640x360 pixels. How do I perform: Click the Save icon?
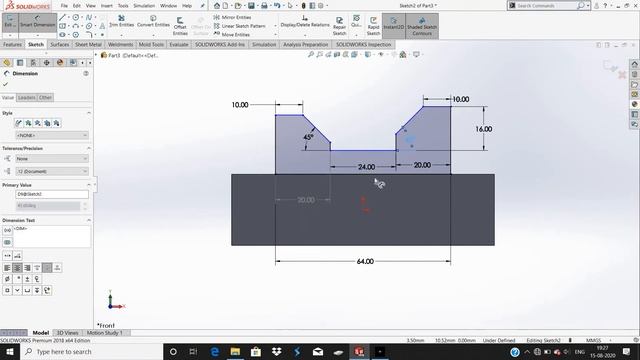pos(251,6)
